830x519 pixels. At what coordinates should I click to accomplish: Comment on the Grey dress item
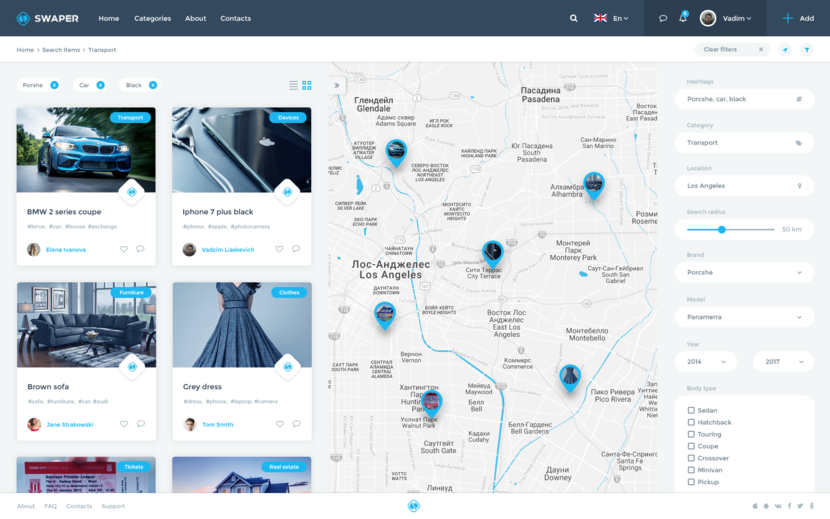[x=296, y=424]
